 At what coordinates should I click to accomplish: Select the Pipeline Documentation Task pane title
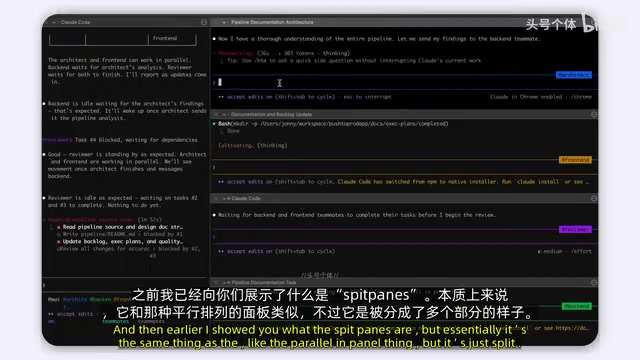coord(264,282)
